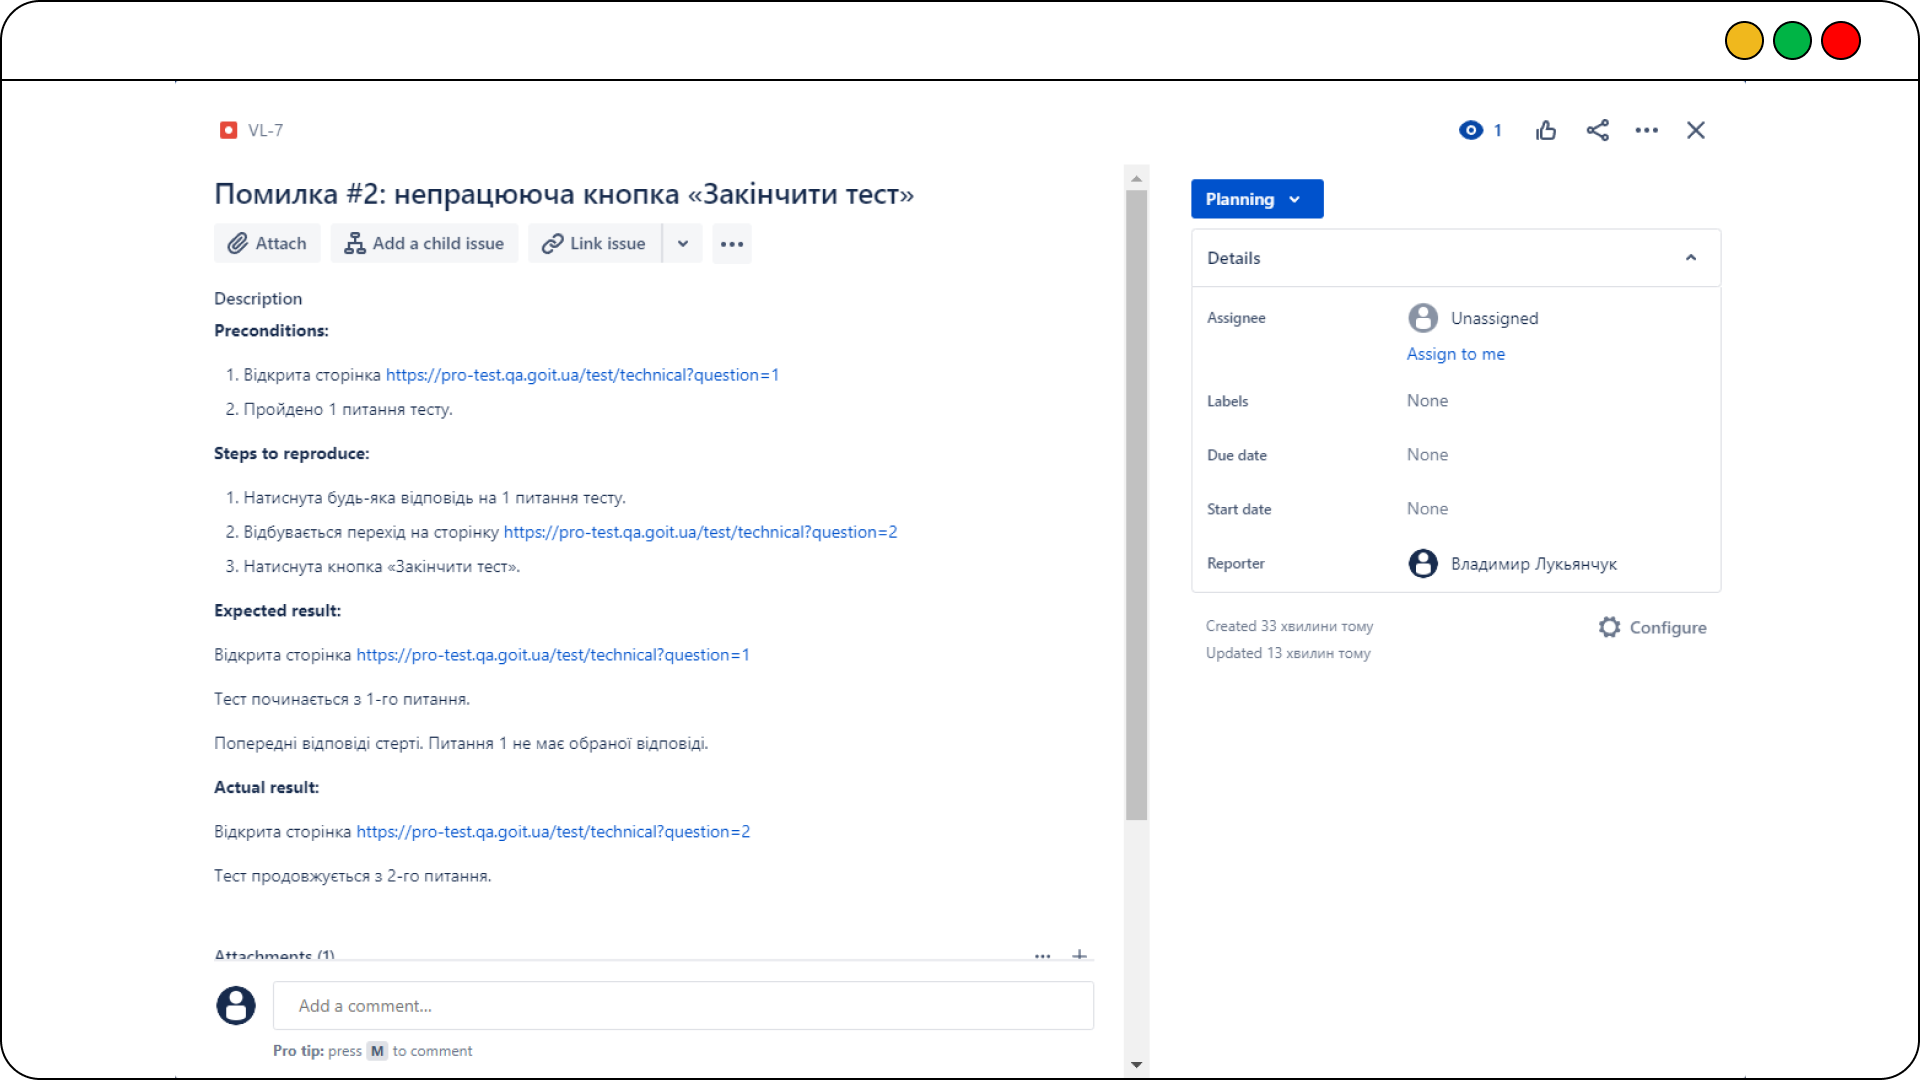Toggle the watch eye icon
This screenshot has width=1920, height=1080.
tap(1470, 130)
